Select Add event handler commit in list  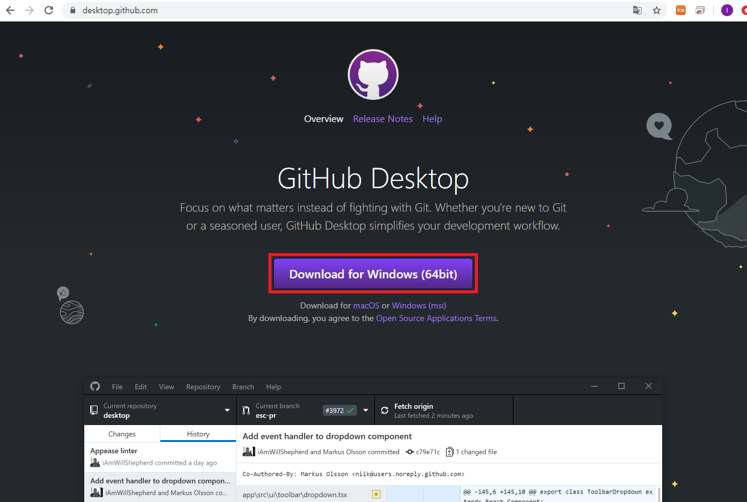[x=160, y=486]
